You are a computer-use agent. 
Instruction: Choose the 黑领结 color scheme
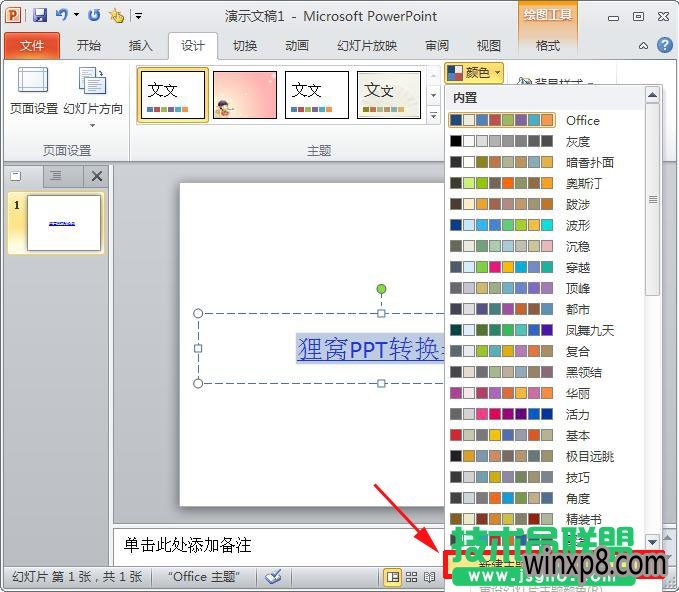click(x=544, y=372)
